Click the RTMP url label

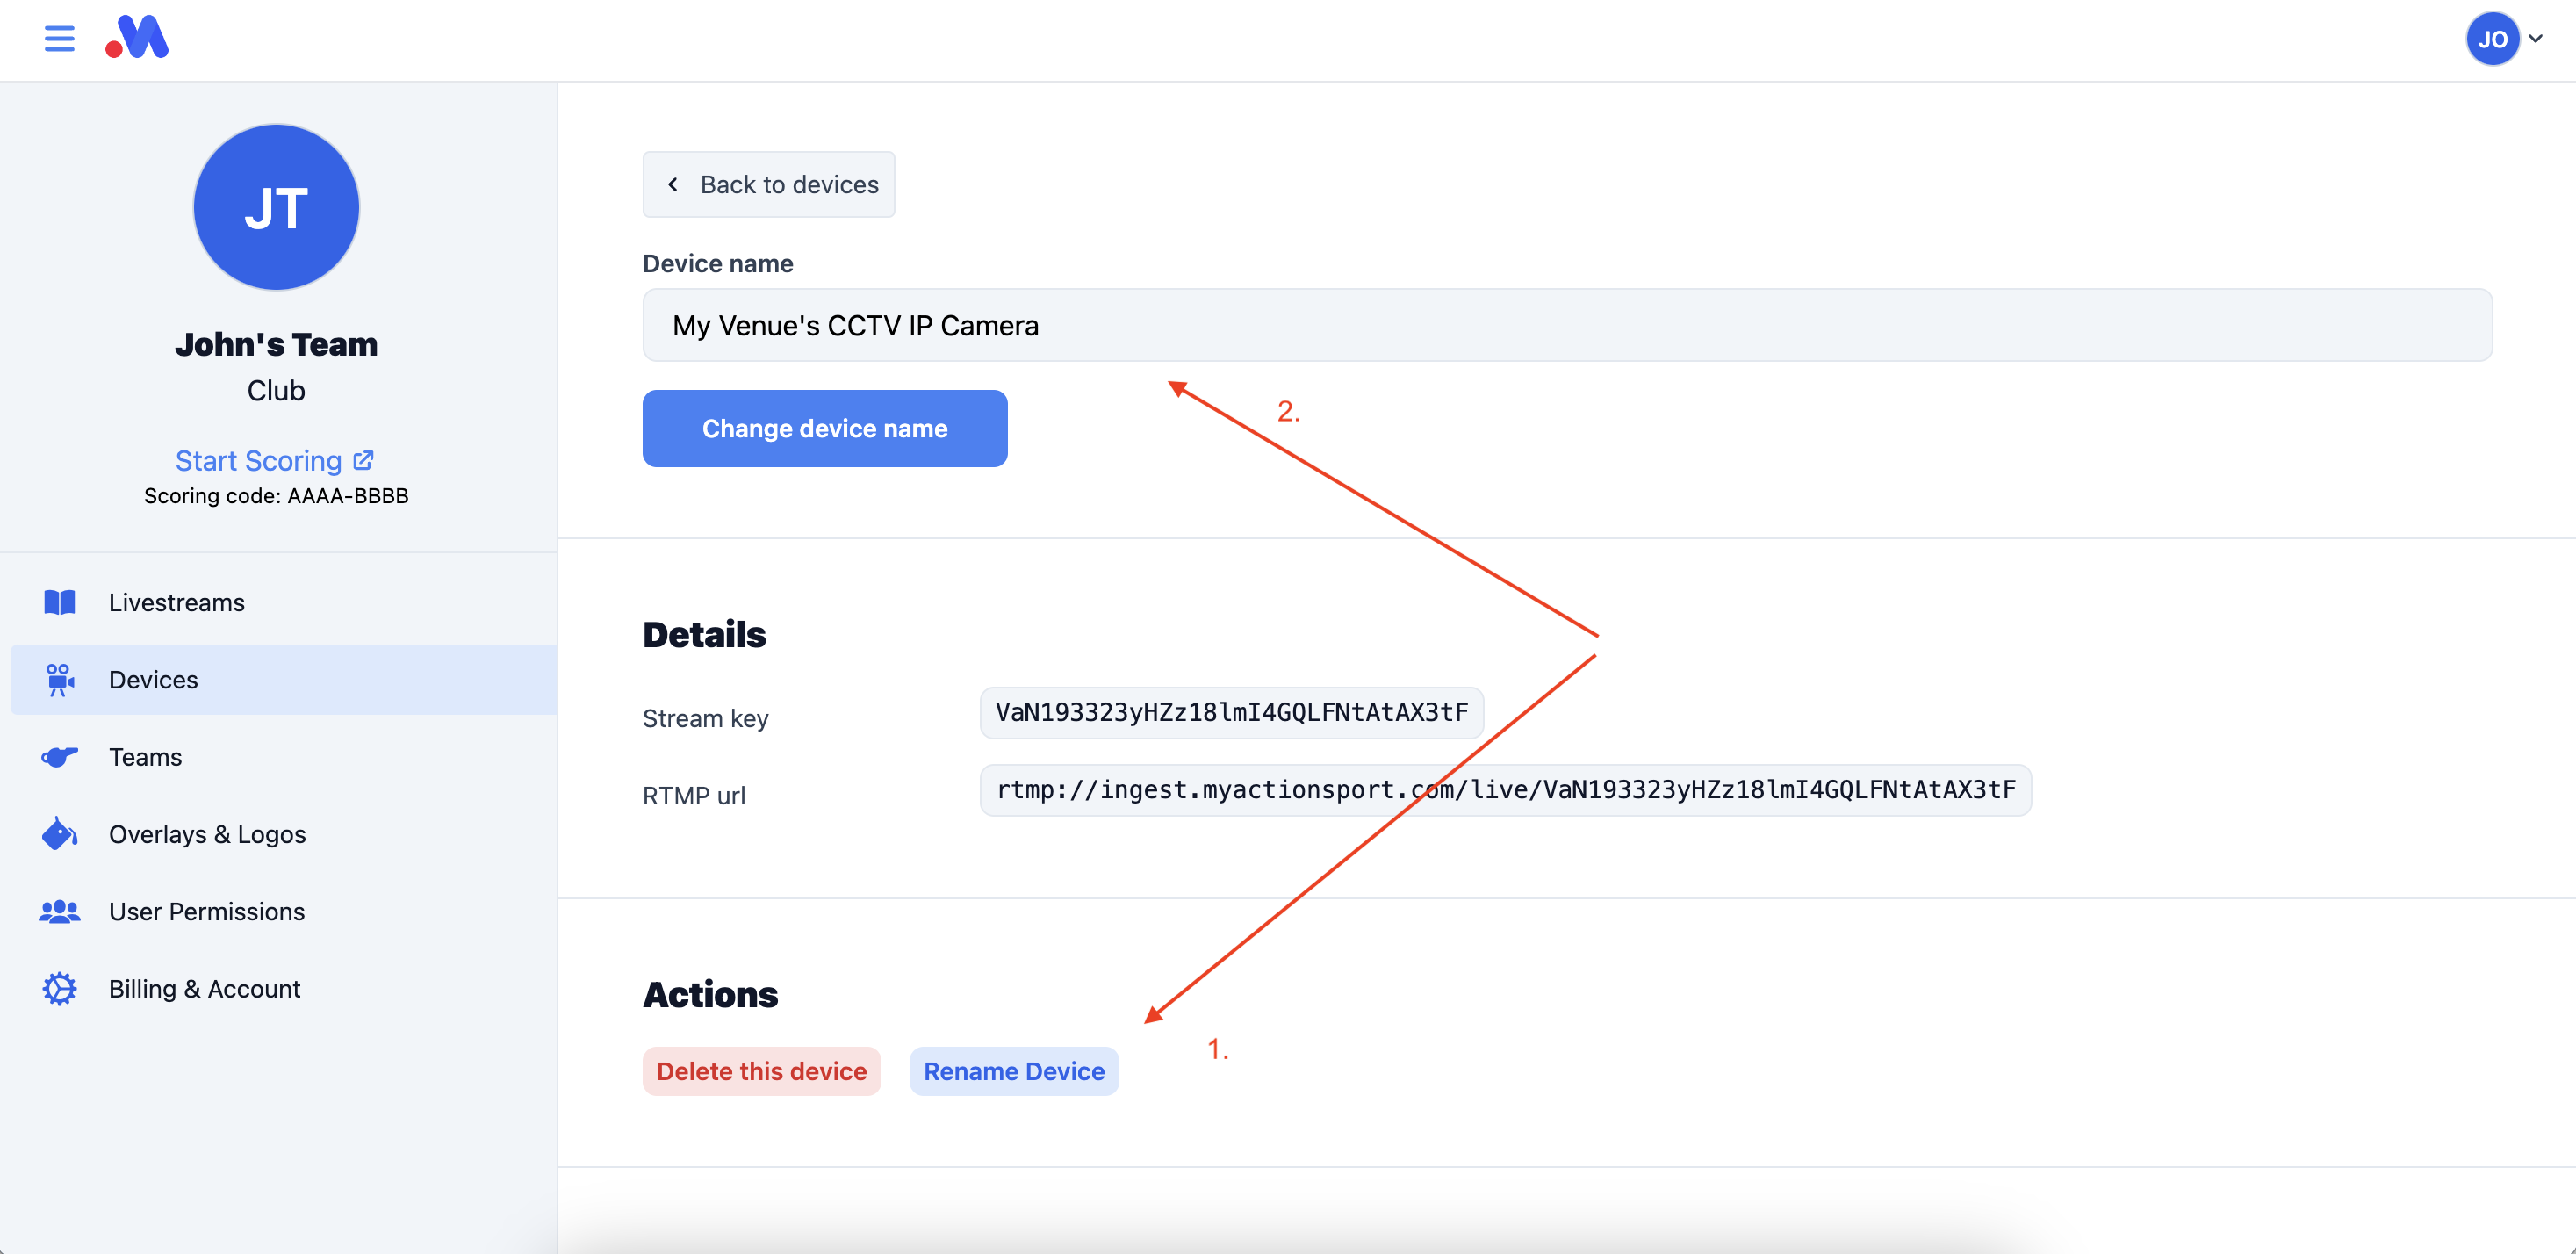[694, 795]
